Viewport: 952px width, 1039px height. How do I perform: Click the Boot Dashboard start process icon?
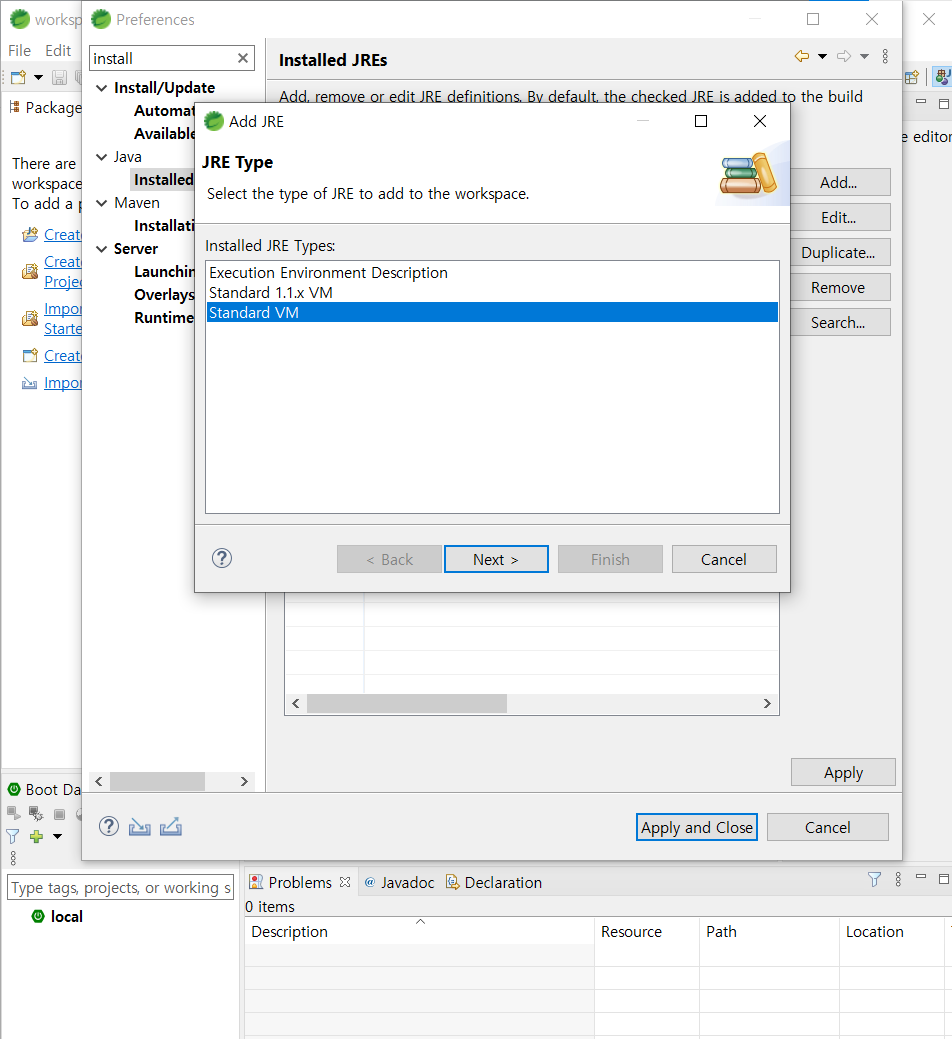13,813
